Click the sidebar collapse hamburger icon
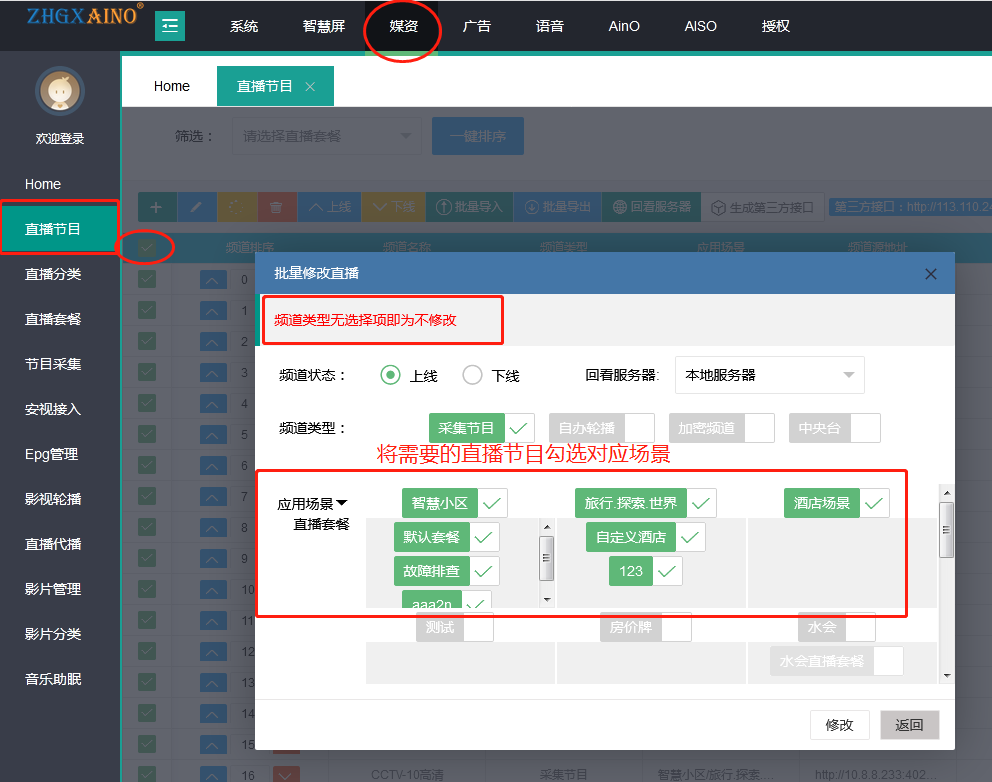Viewport: 992px width, 782px height. [x=170, y=26]
